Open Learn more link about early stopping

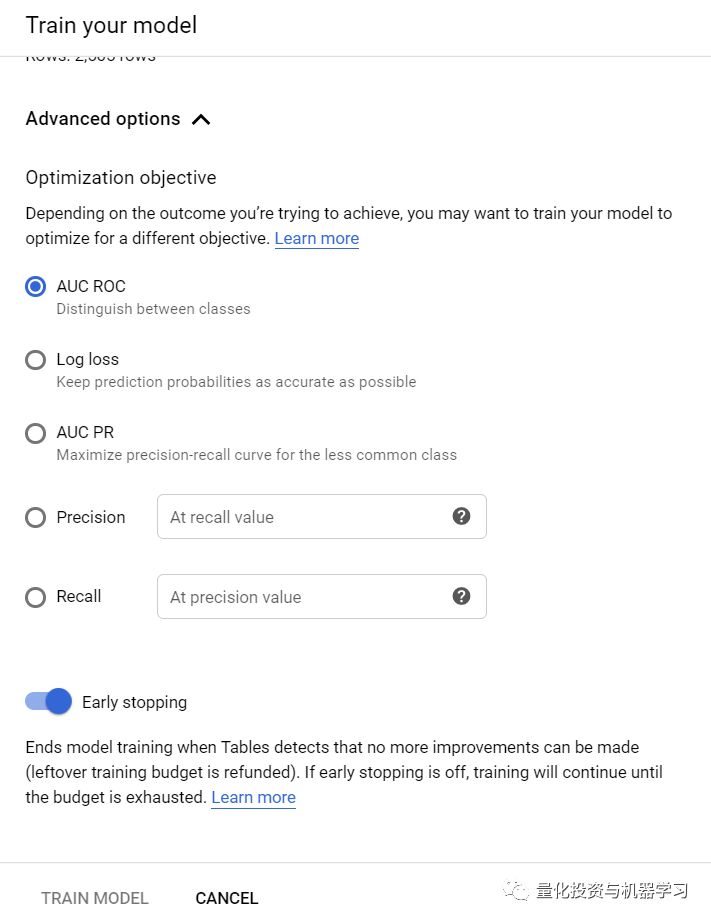tap(253, 797)
